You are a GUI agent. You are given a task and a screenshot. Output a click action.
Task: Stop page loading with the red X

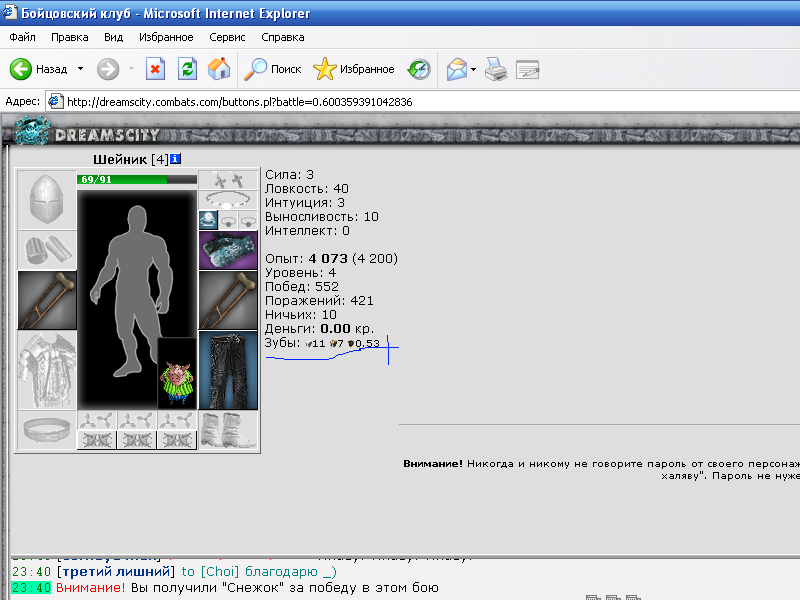click(x=155, y=69)
